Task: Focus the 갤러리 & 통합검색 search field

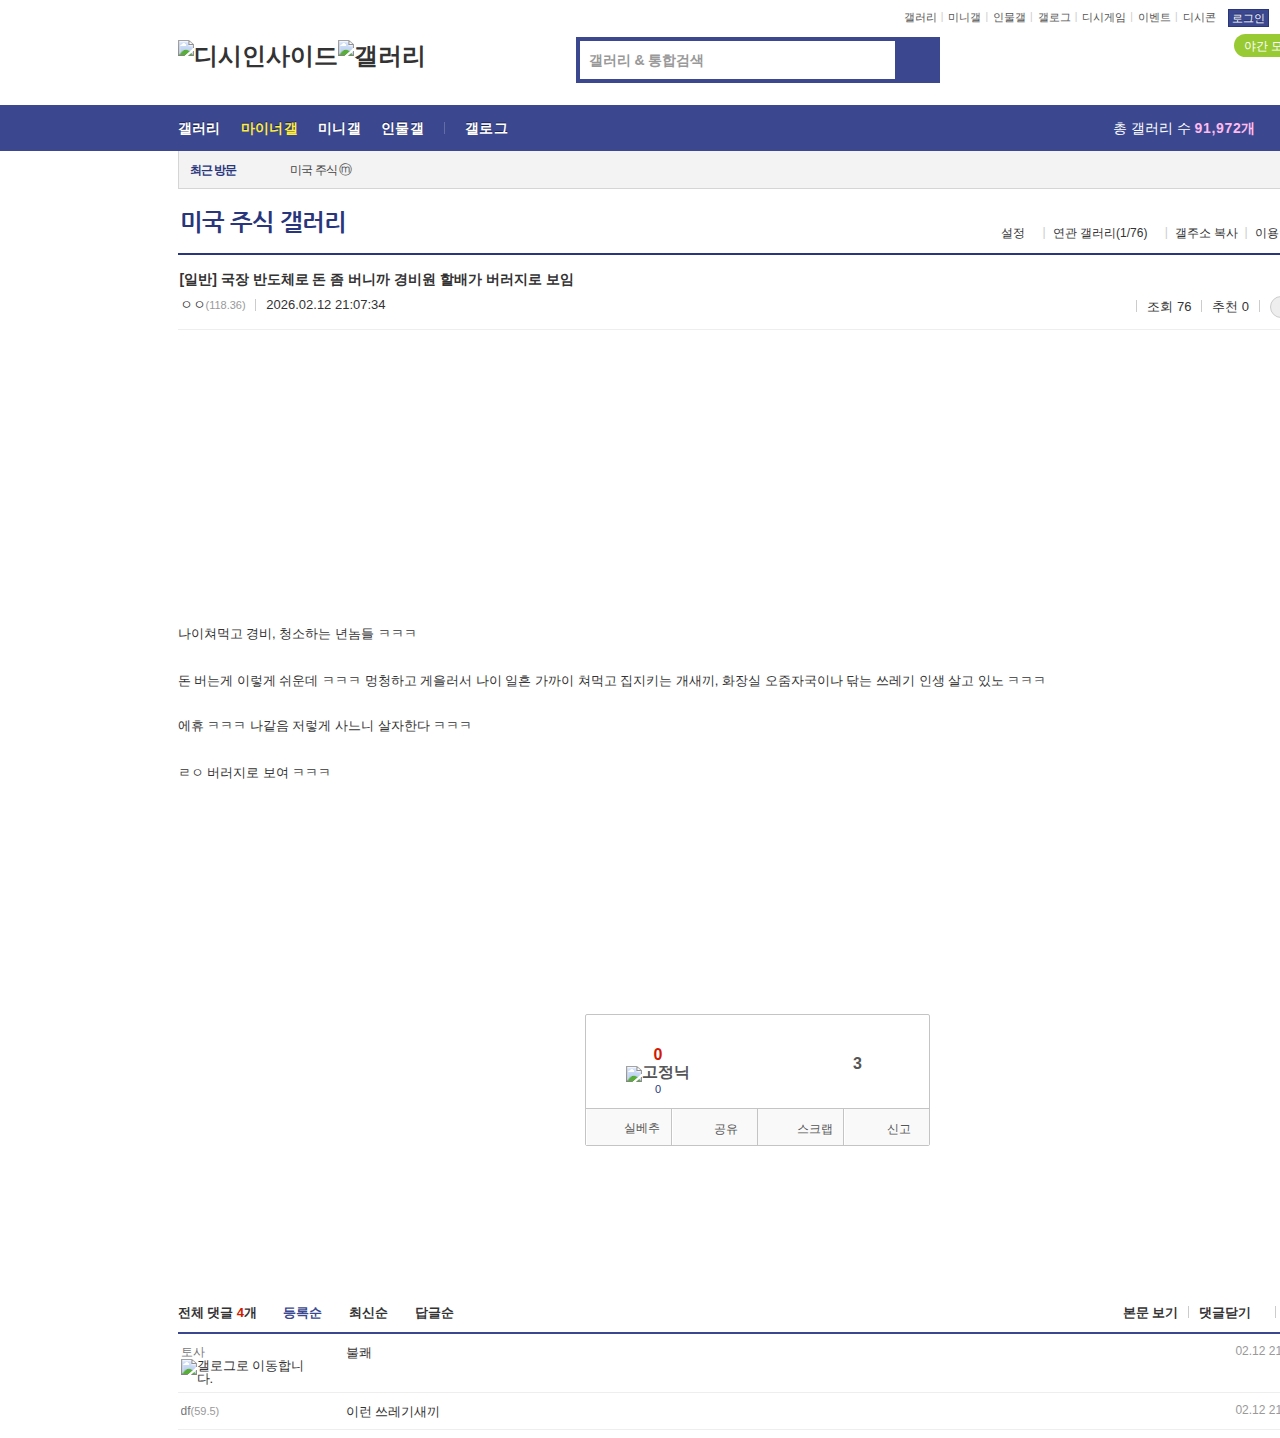Action: [738, 60]
